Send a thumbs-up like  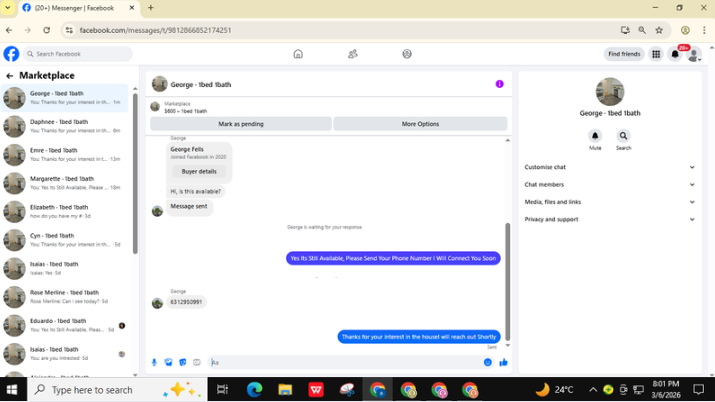[x=503, y=362]
